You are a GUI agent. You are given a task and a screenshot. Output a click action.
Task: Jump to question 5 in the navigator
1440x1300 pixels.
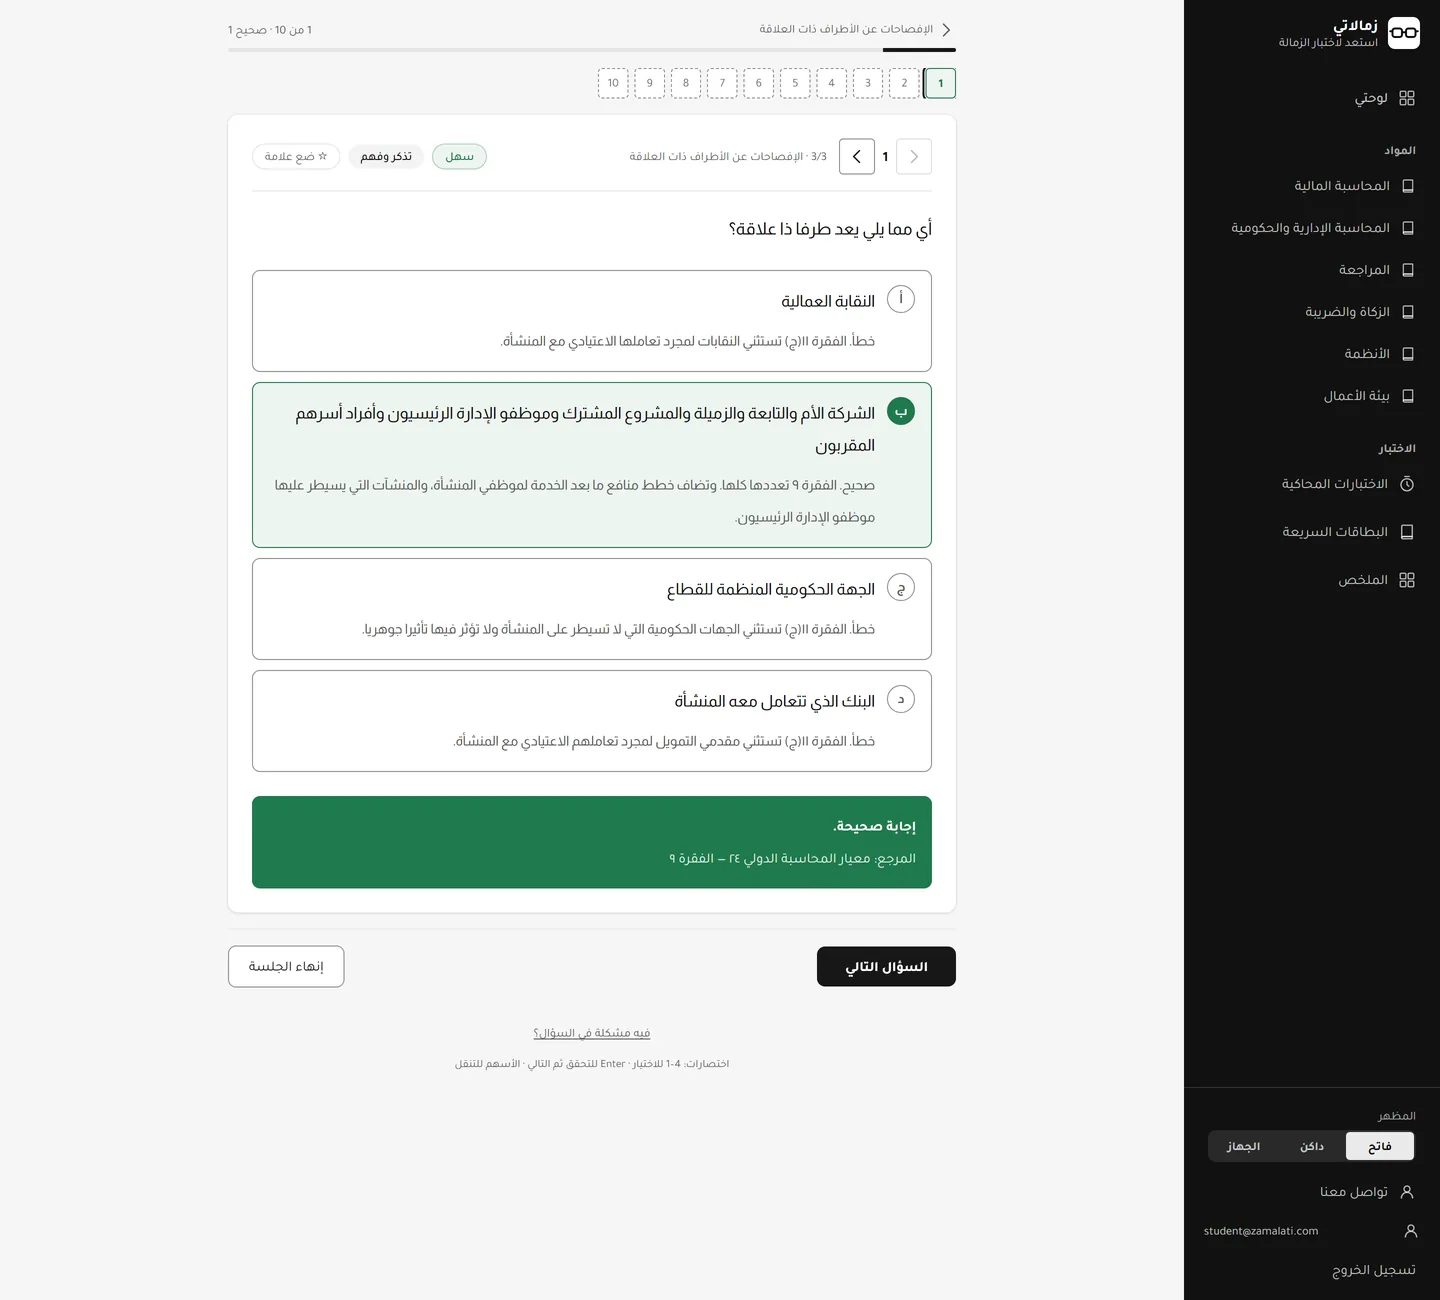795,83
